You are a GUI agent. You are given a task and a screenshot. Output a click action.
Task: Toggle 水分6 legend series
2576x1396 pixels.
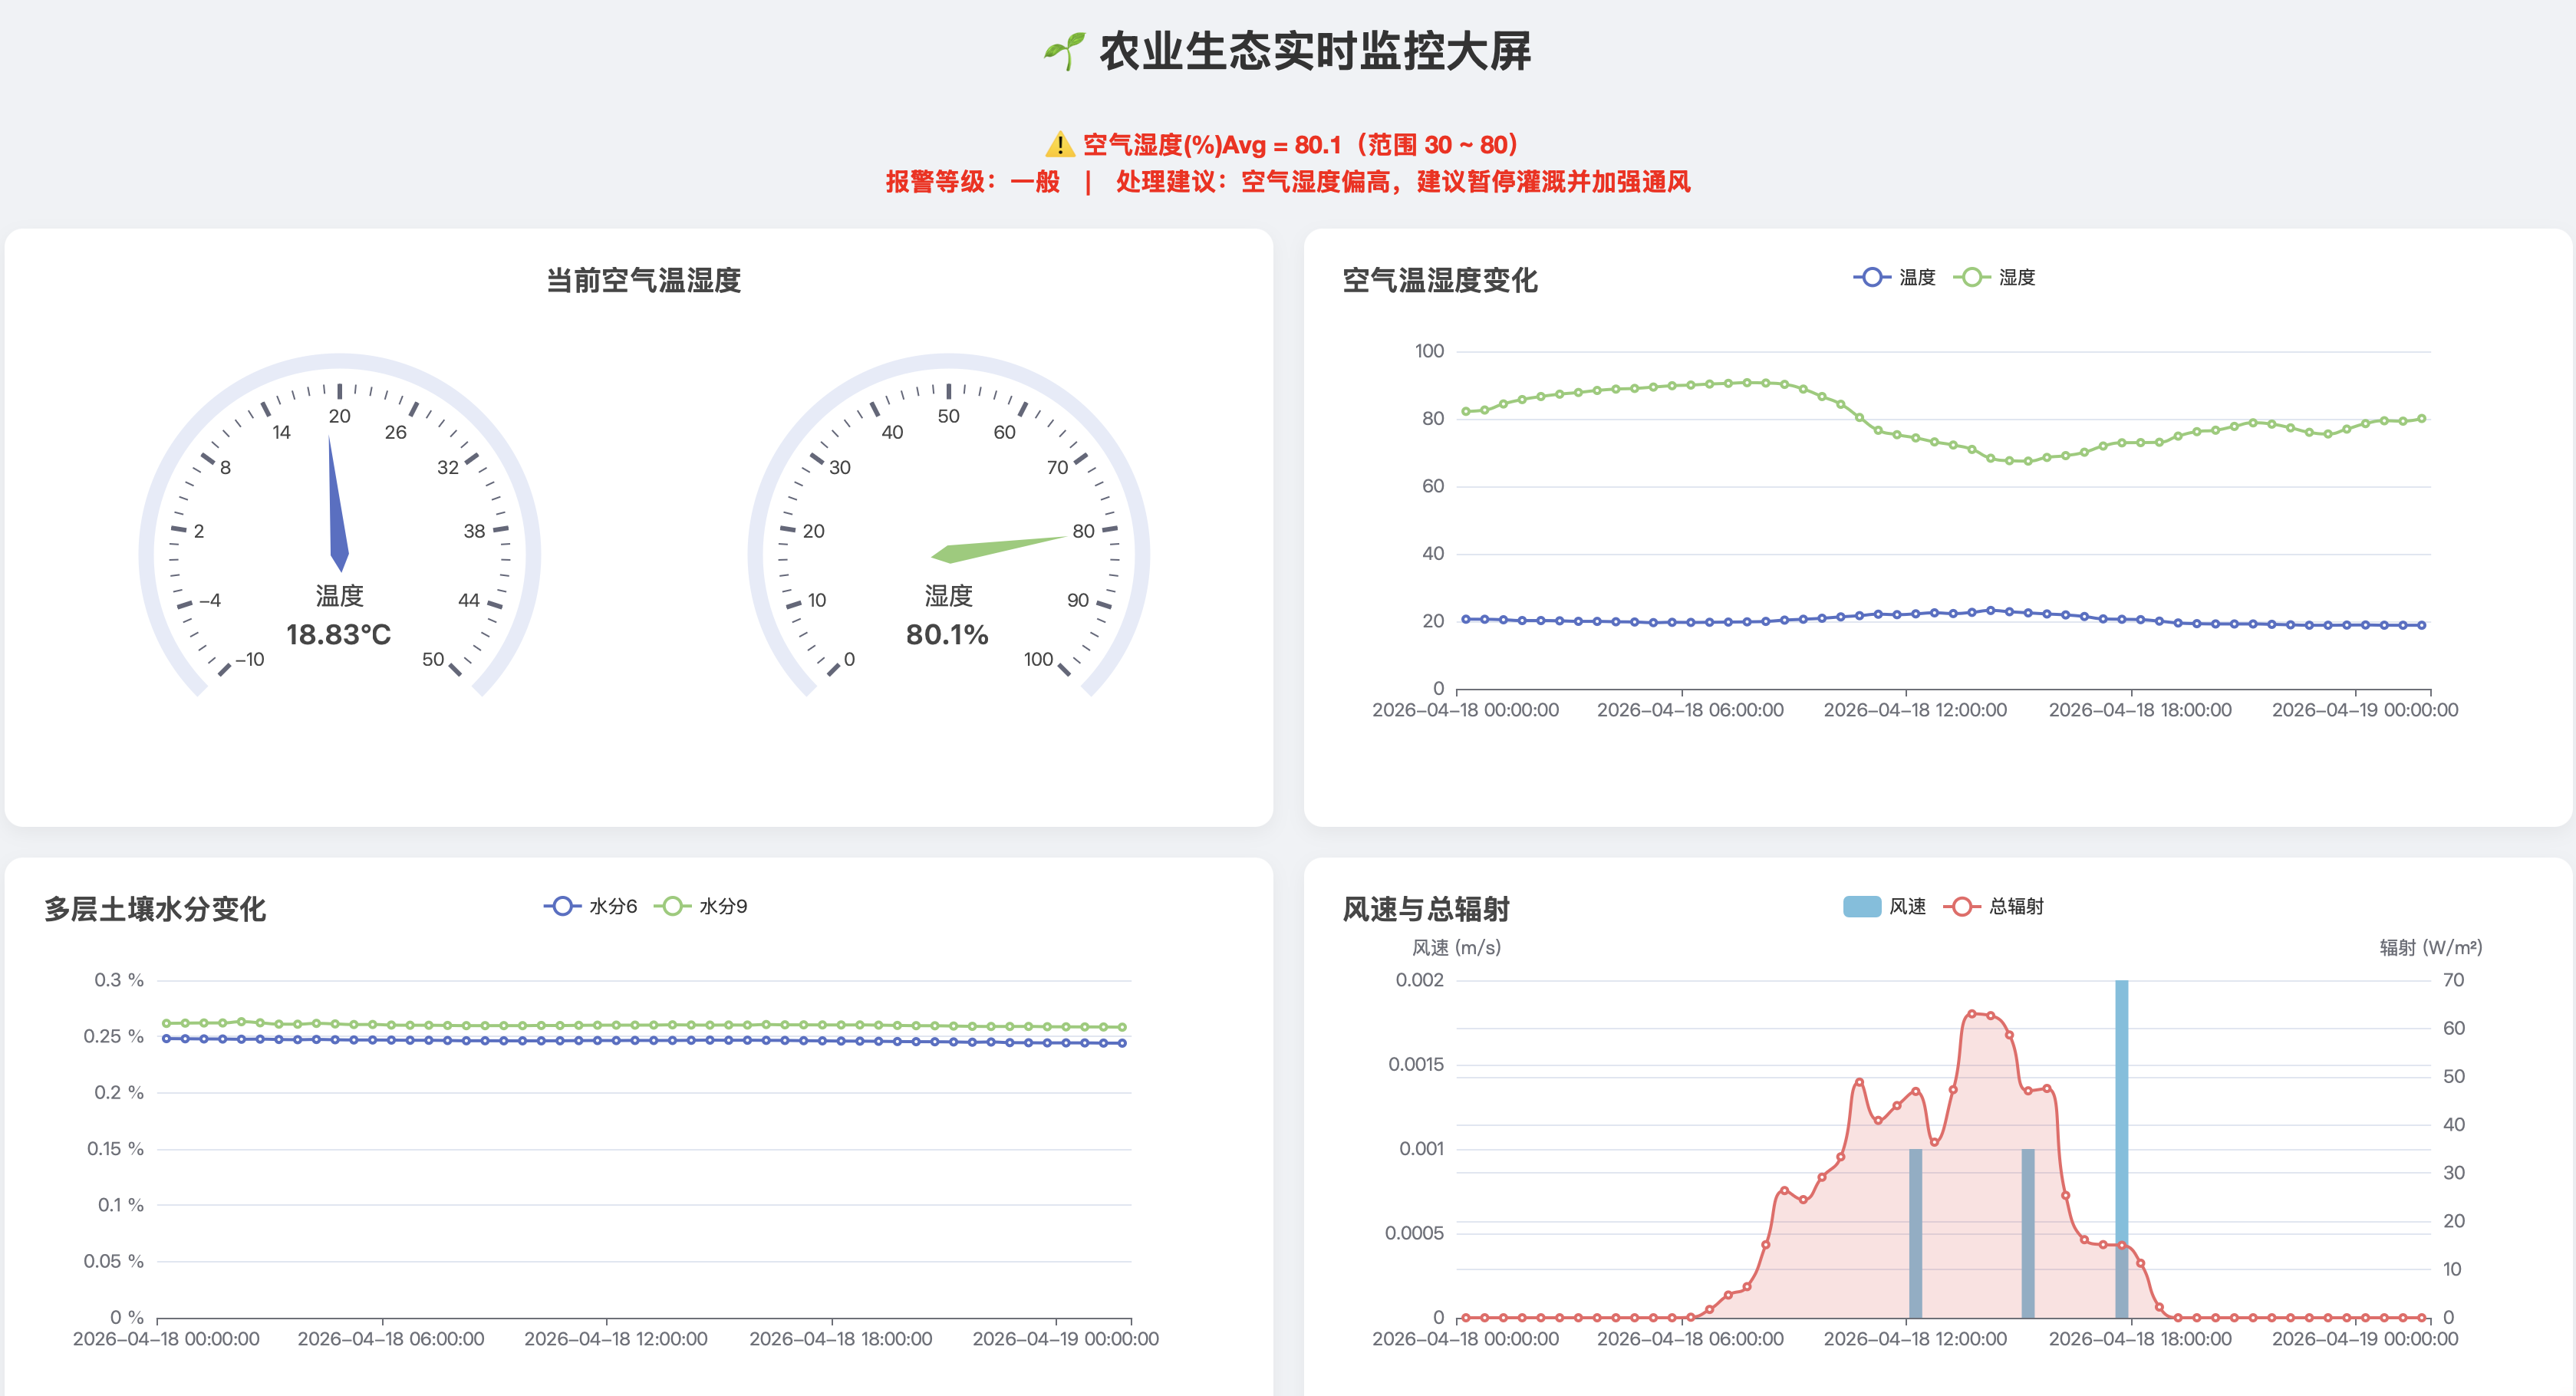coord(590,906)
